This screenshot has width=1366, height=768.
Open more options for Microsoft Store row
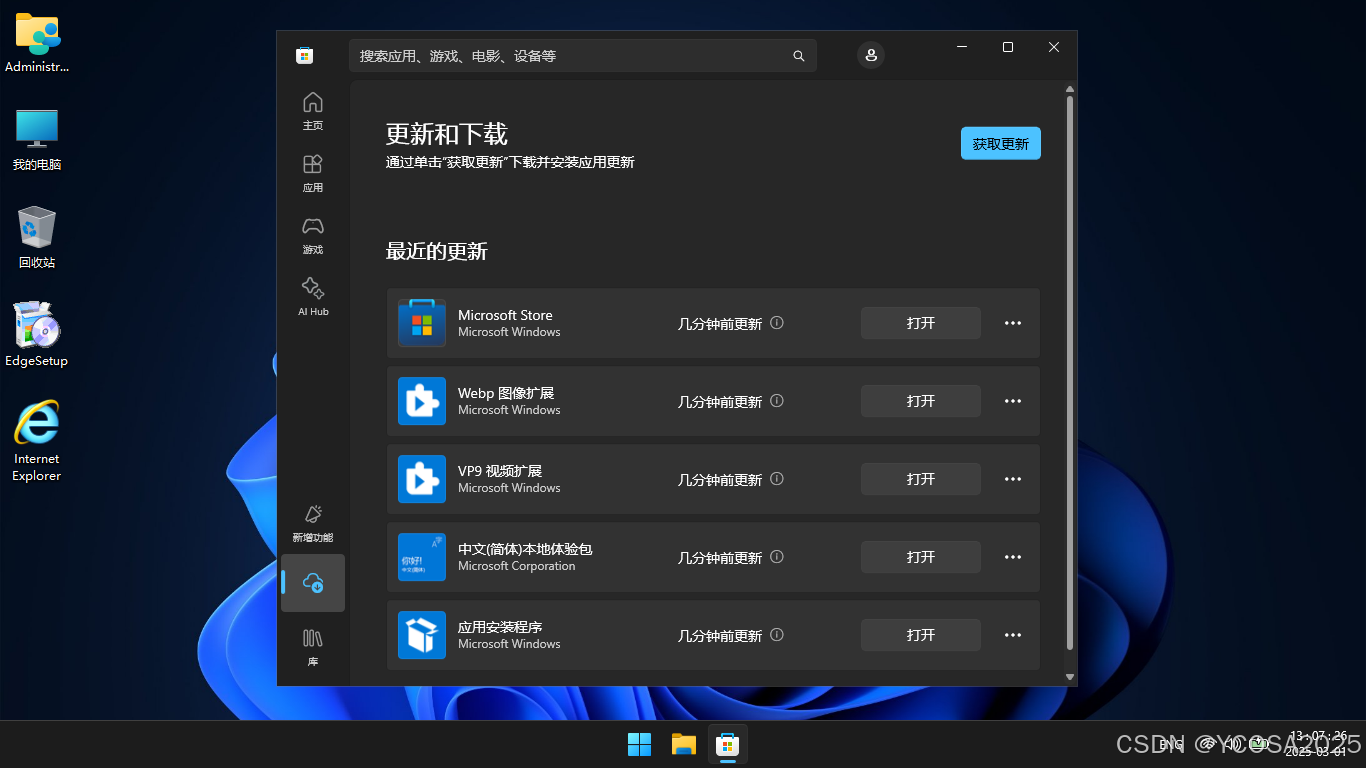[1013, 323]
